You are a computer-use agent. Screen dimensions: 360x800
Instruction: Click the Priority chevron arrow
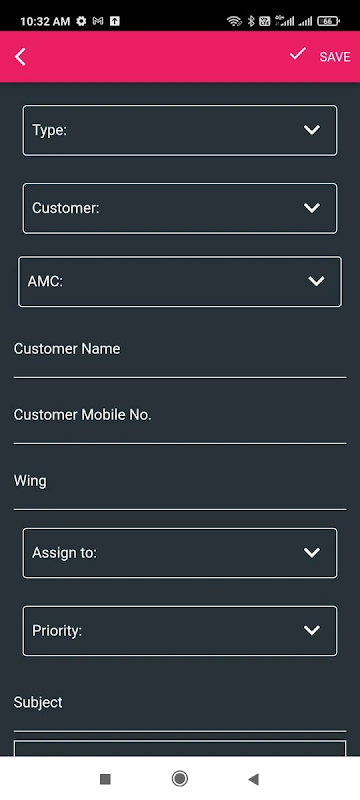click(x=312, y=630)
